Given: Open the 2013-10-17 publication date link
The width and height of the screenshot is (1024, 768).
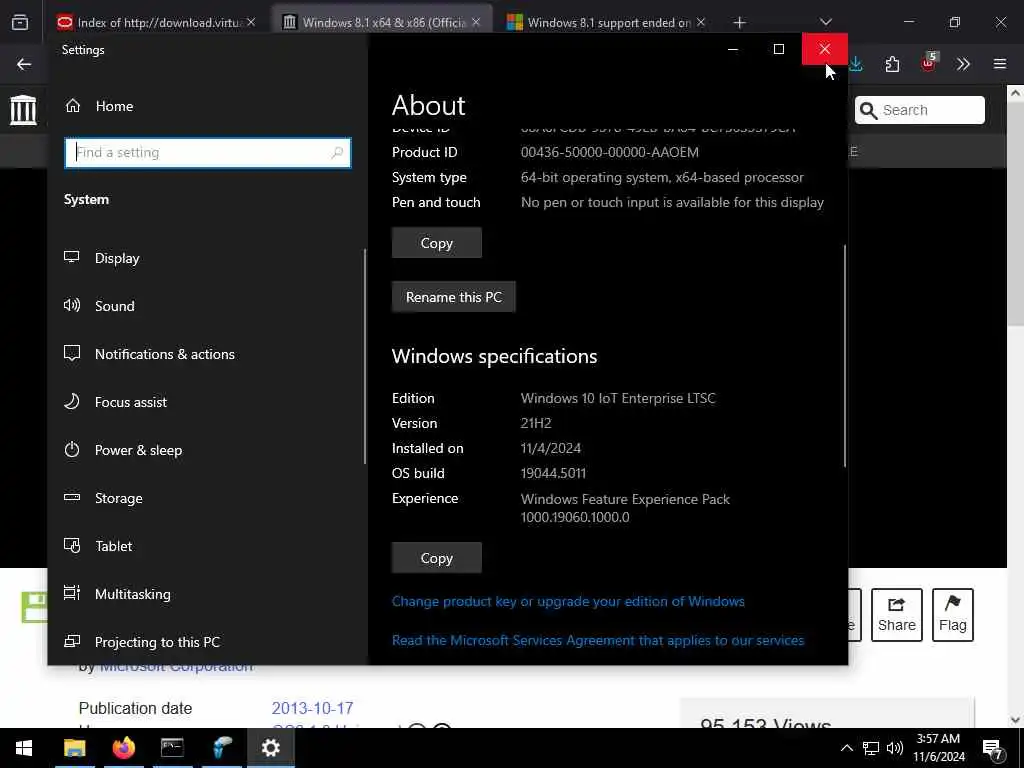Looking at the screenshot, I should (x=312, y=709).
